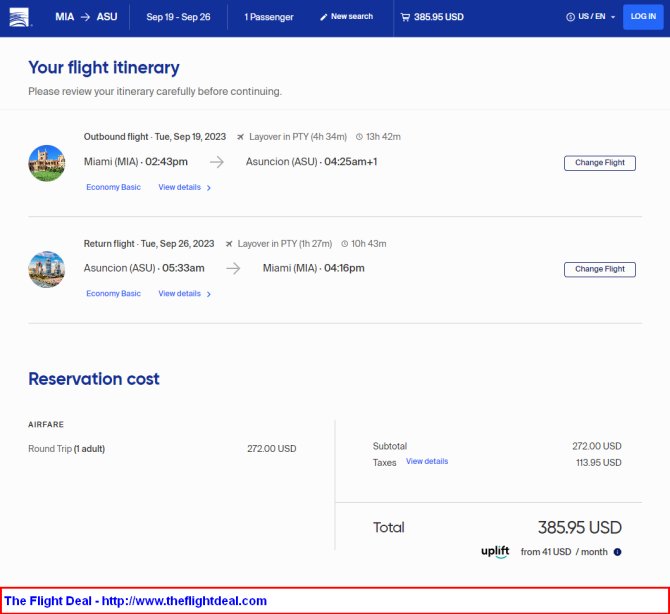Click the LOG IN button

pyautogui.click(x=643, y=17)
